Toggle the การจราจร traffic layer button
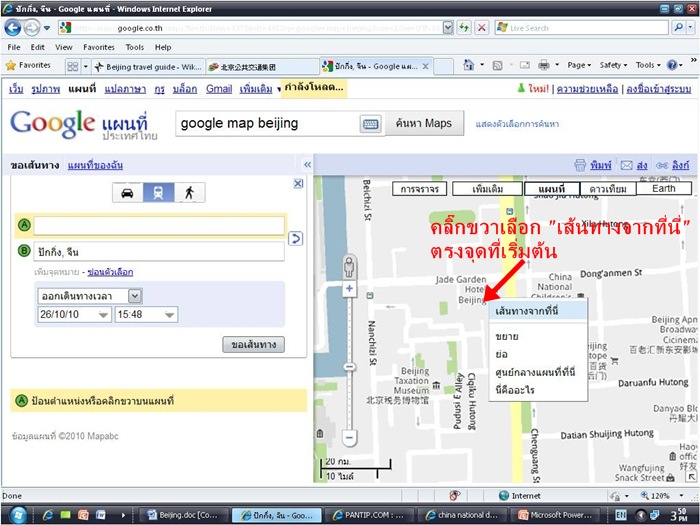The height and width of the screenshot is (525, 700). click(419, 189)
